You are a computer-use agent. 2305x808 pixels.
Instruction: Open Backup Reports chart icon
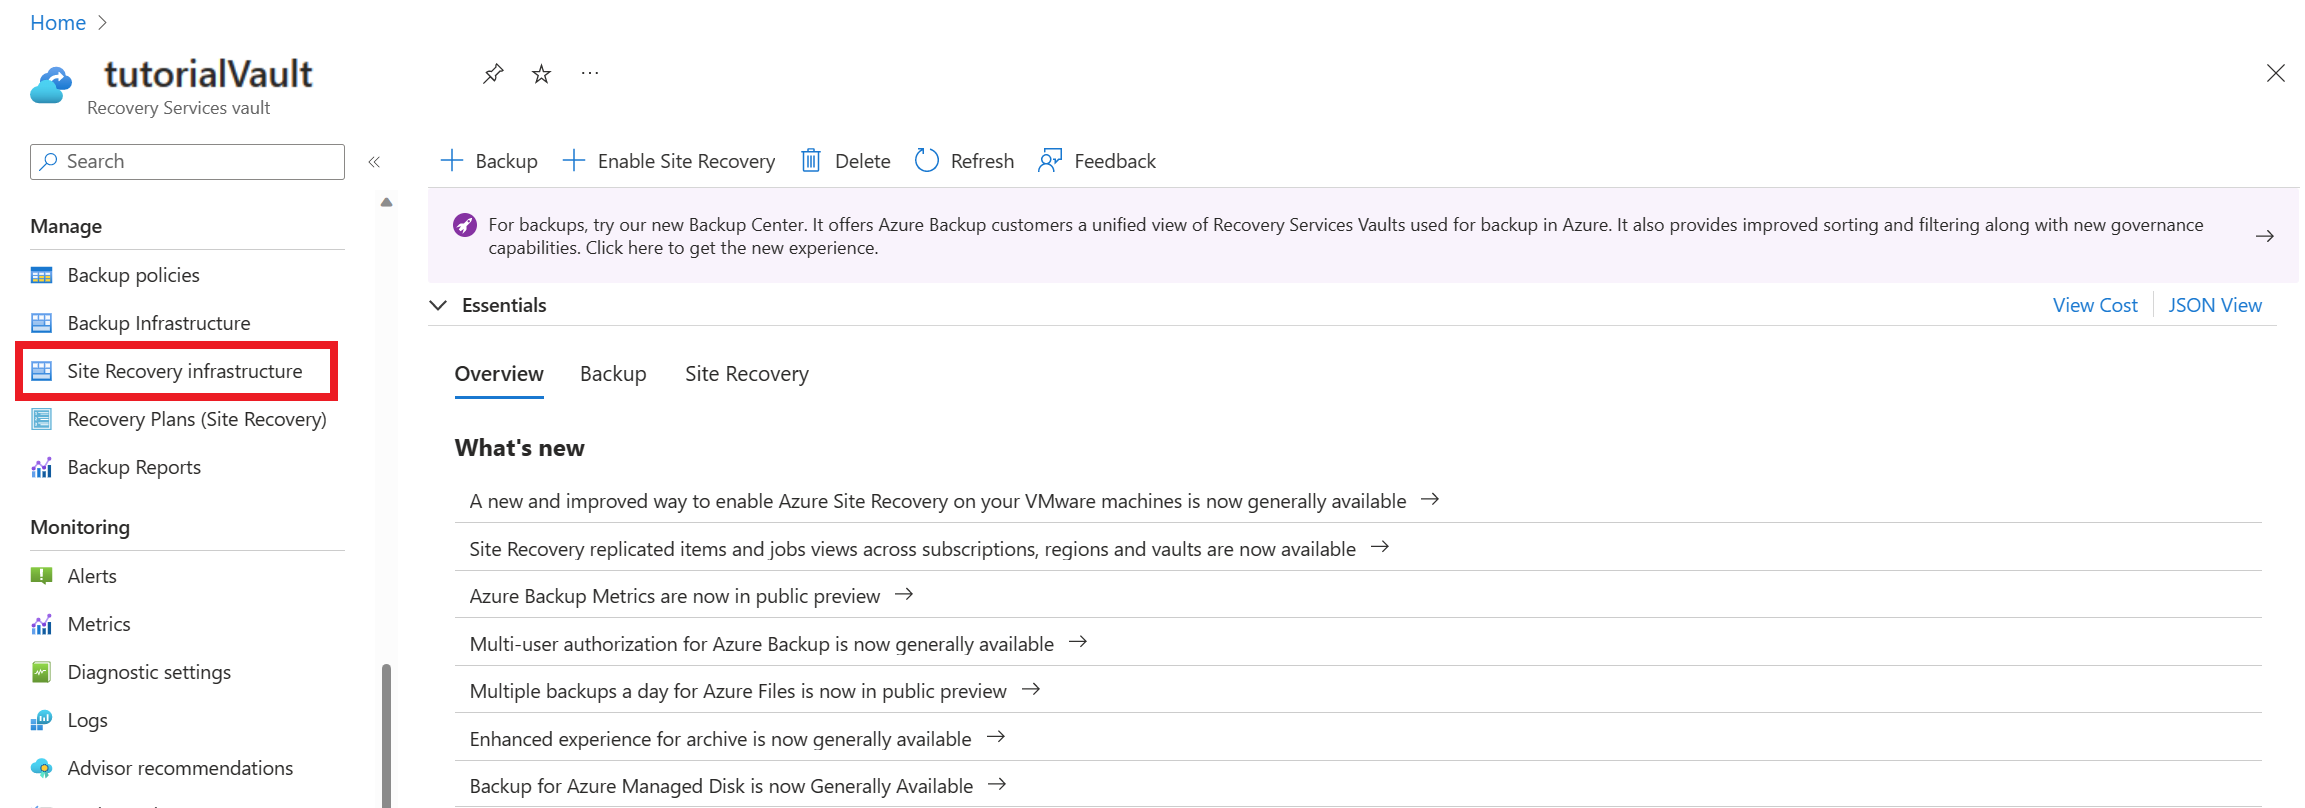(41, 467)
